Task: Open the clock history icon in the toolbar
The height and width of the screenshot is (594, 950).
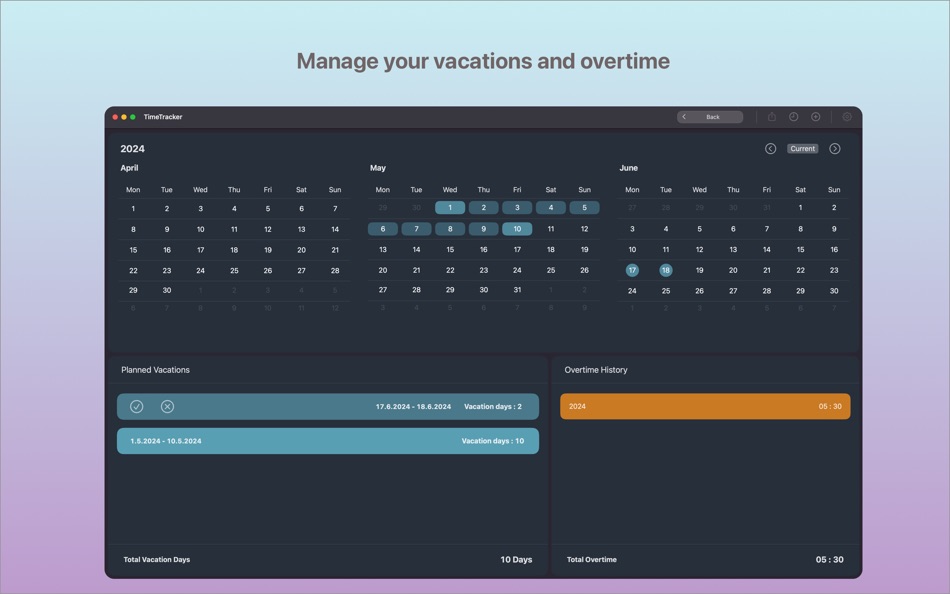Action: point(794,117)
